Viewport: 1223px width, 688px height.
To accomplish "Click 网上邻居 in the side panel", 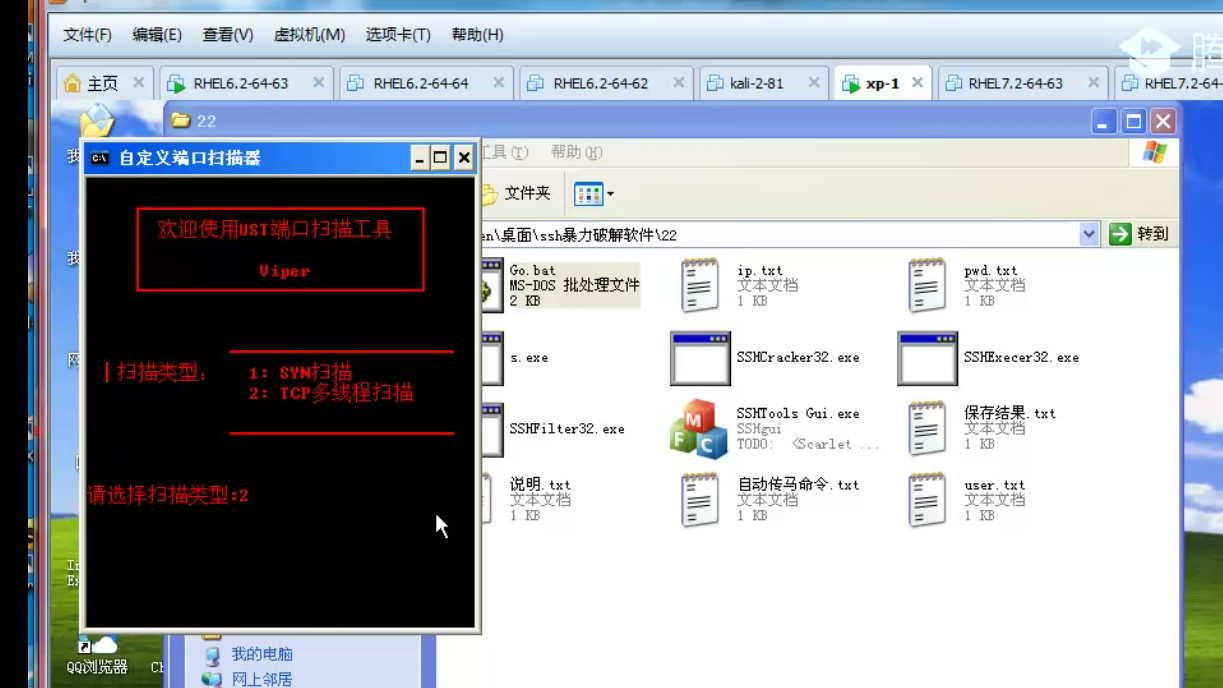I will pos(262,680).
